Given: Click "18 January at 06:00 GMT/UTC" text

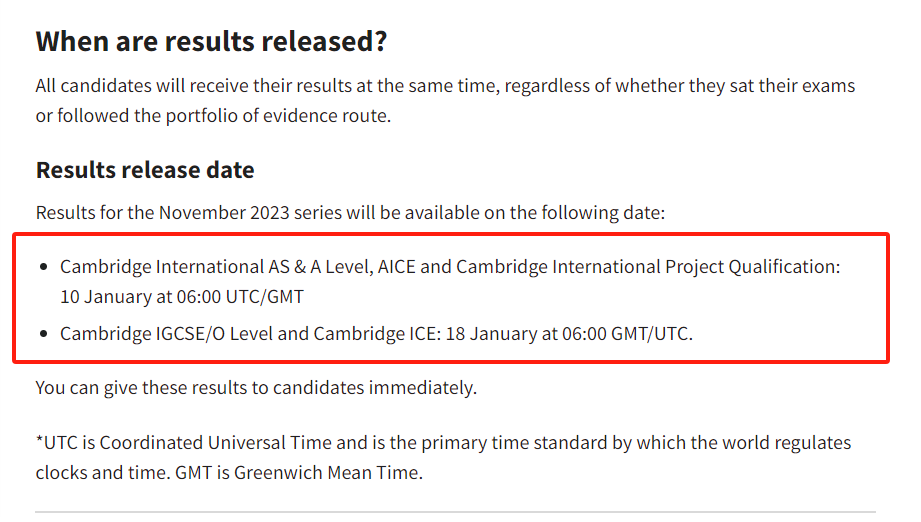Looking at the screenshot, I should [x=567, y=334].
